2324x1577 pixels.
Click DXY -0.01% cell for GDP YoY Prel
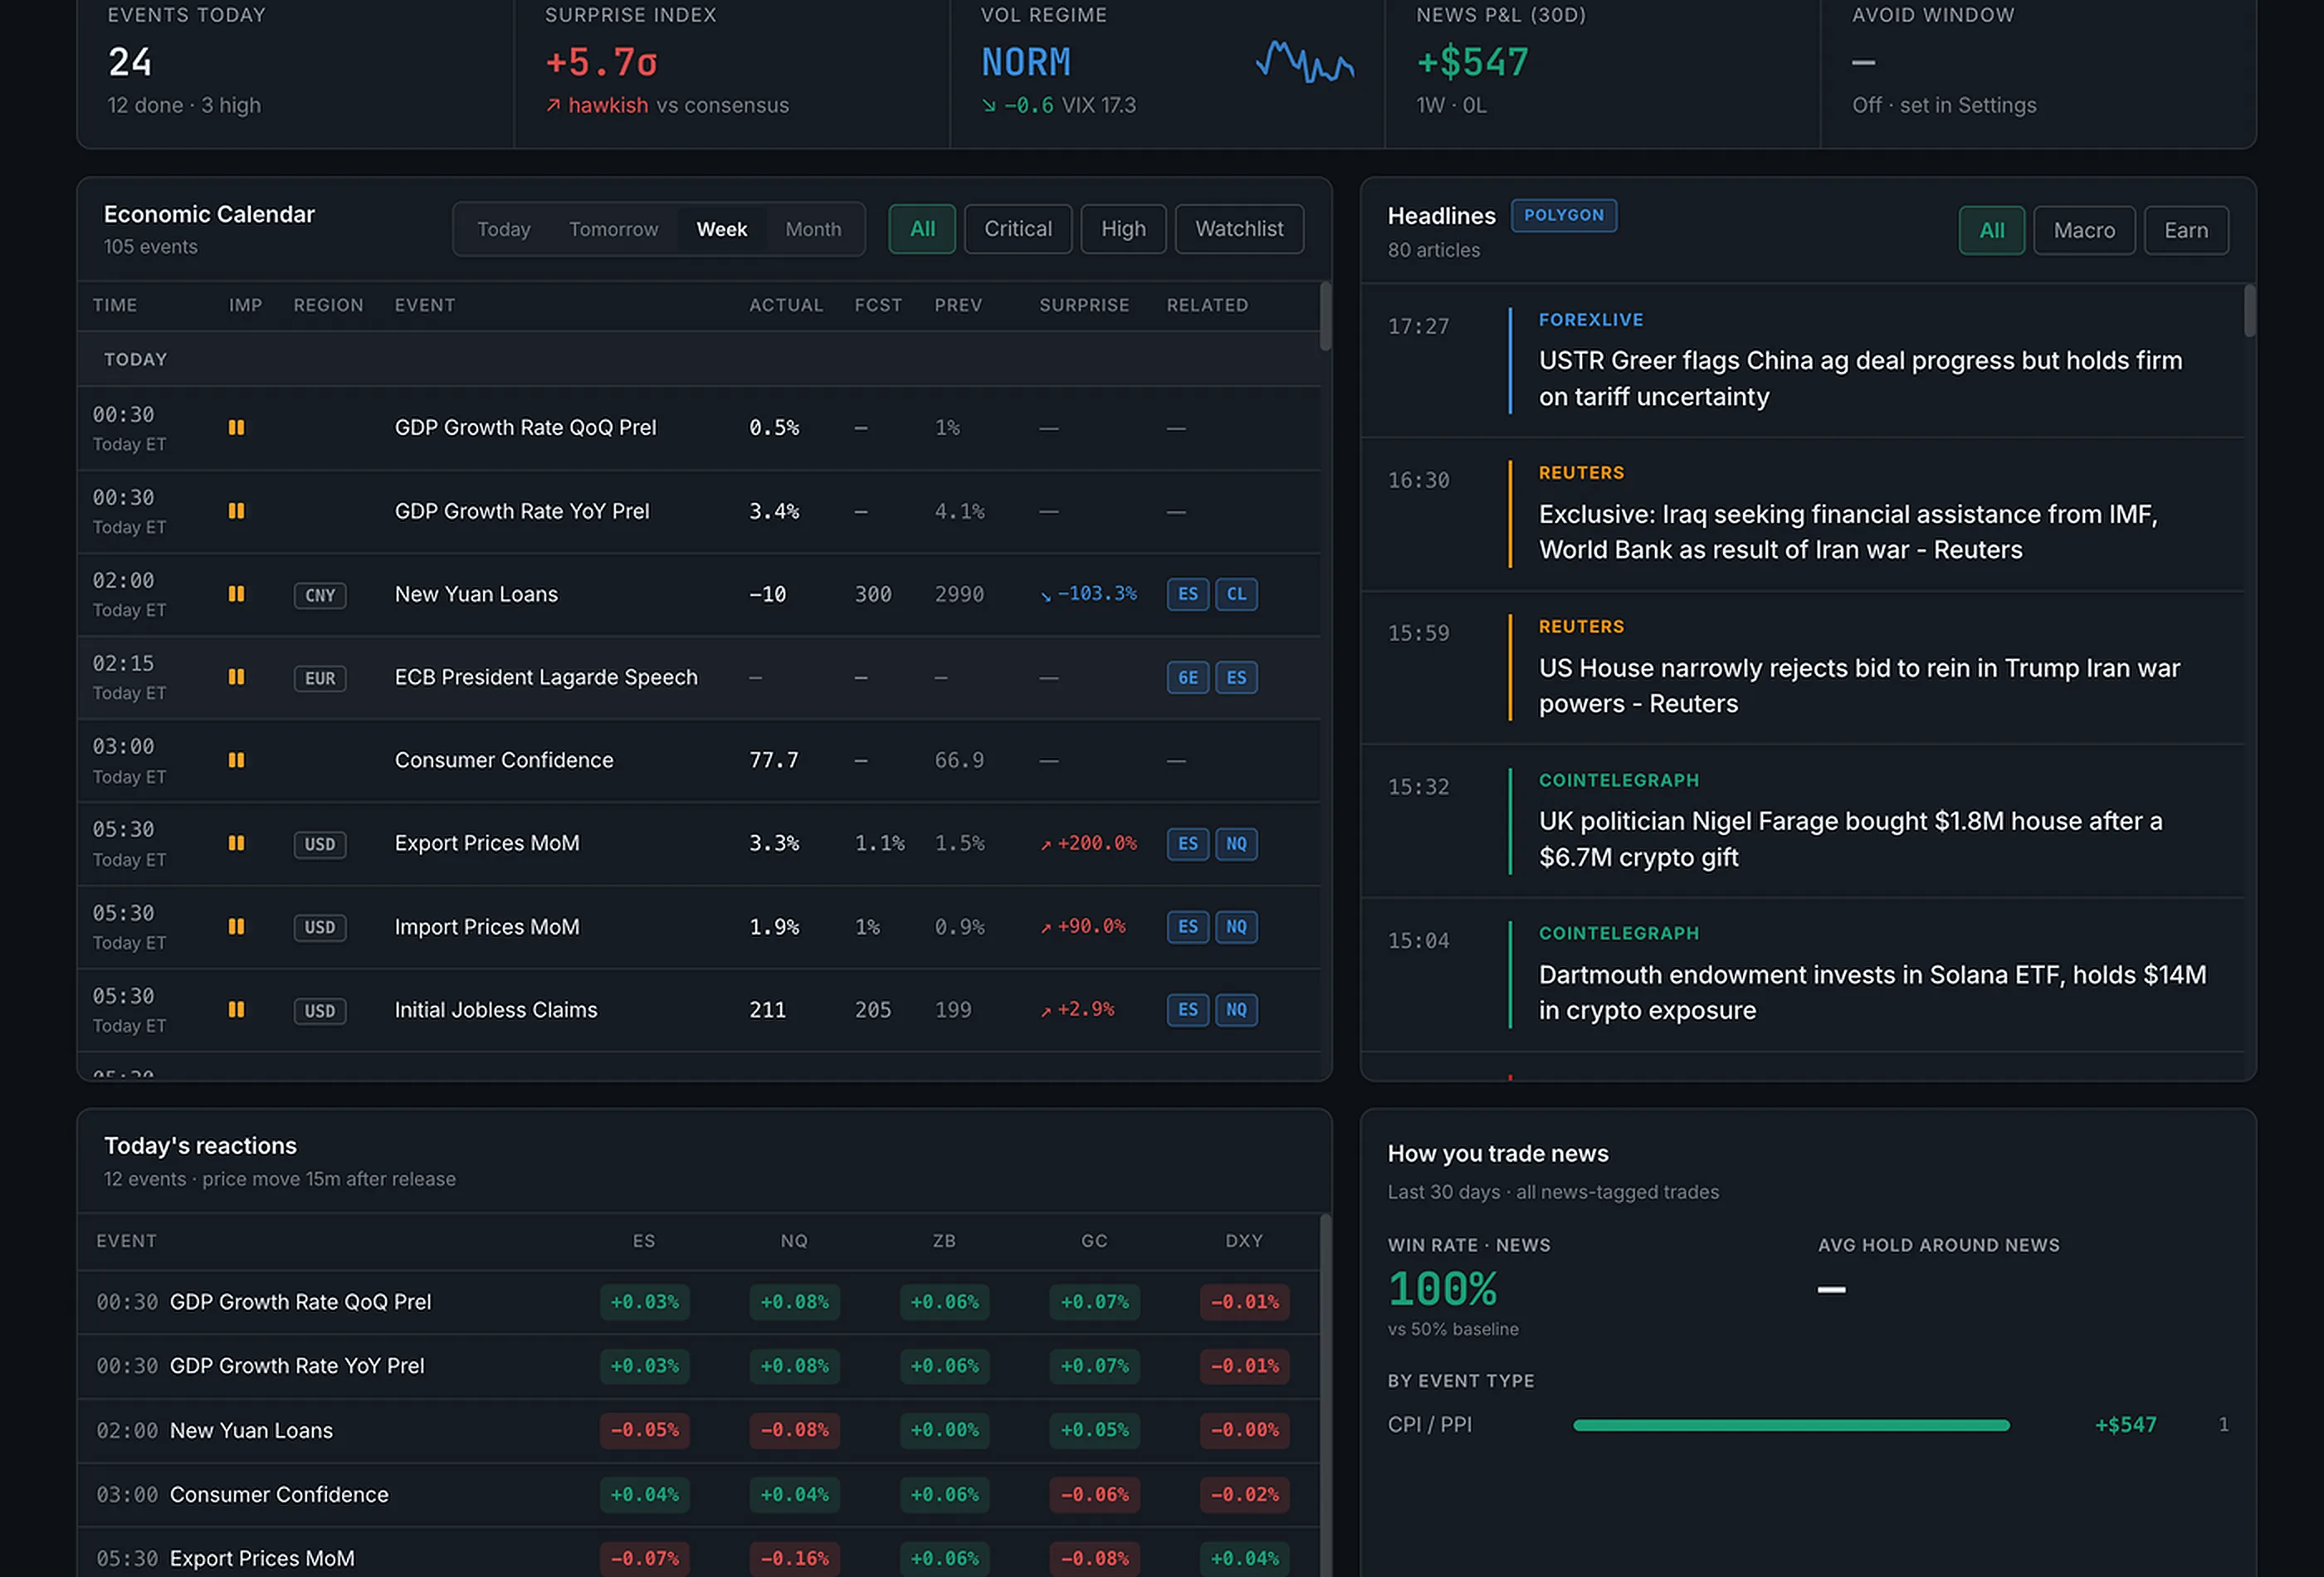1244,1366
